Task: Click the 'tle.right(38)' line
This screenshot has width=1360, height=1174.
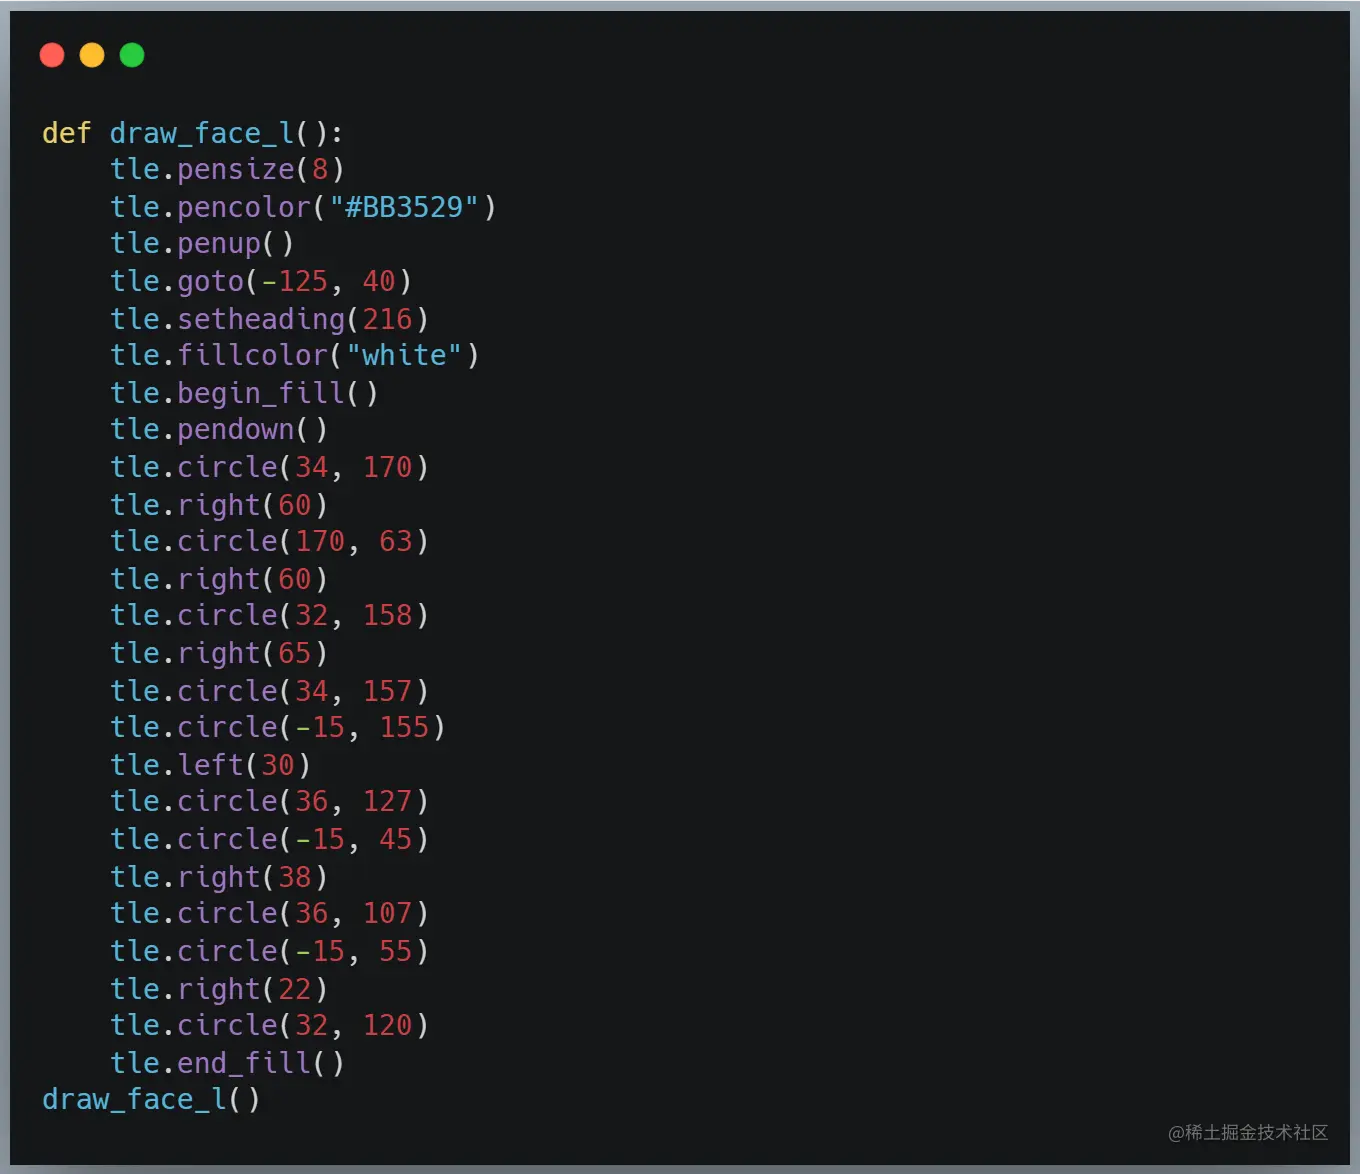Action: (x=219, y=877)
